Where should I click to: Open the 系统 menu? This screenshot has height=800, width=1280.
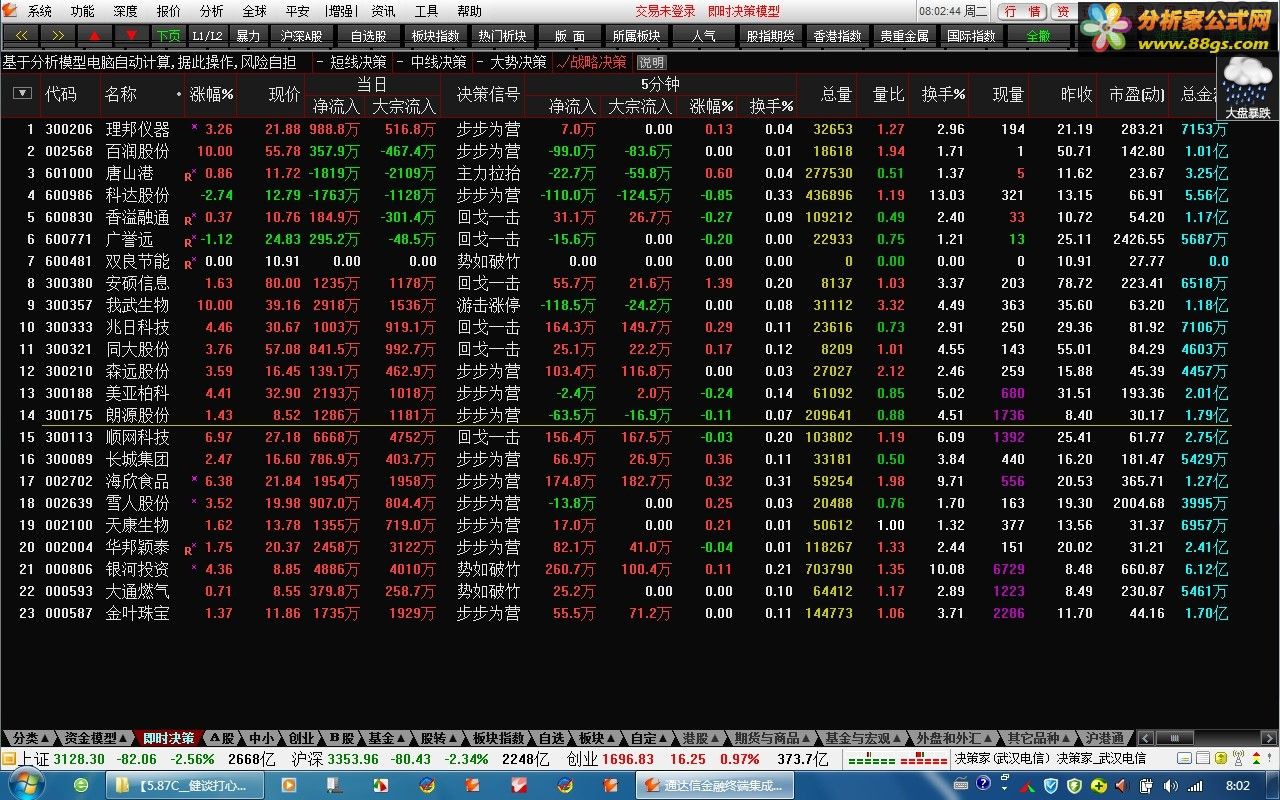pyautogui.click(x=40, y=11)
